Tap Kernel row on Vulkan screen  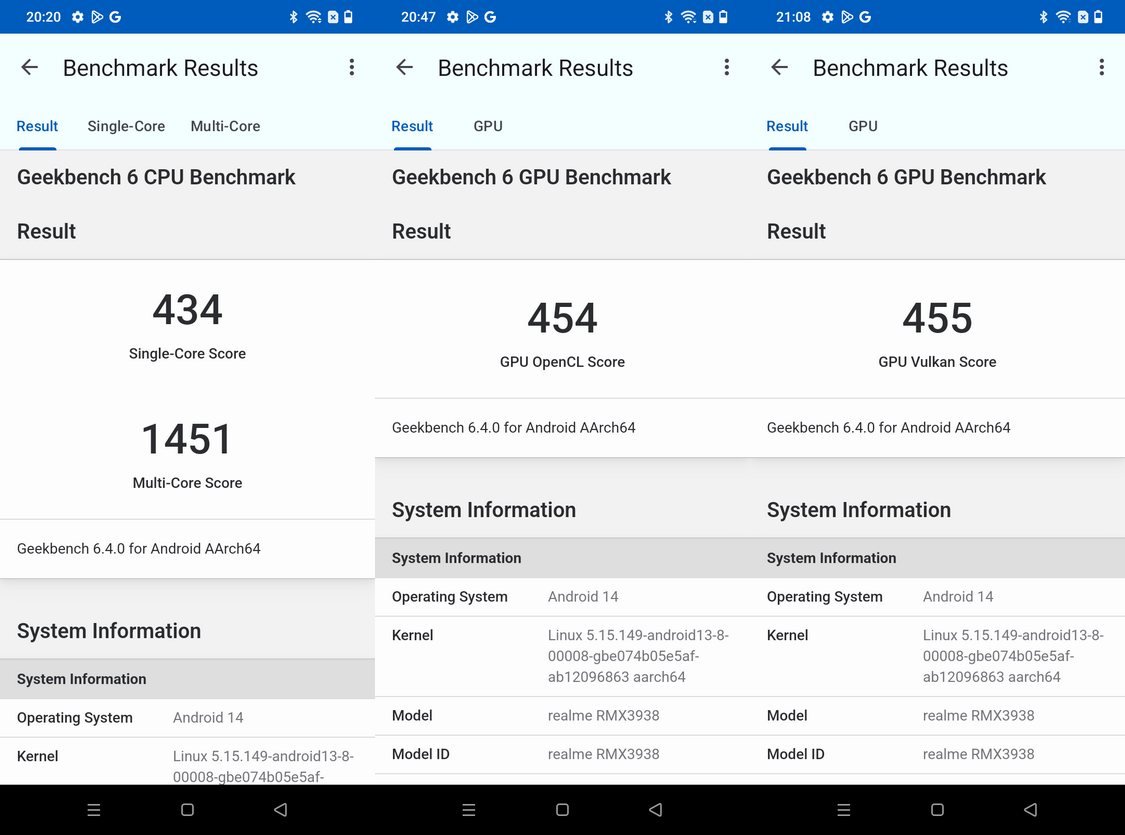(937, 656)
